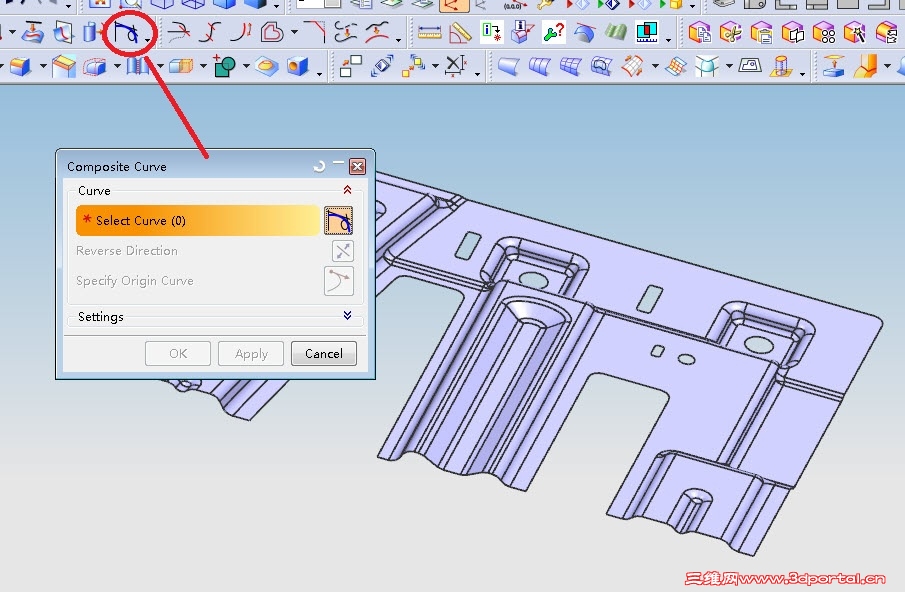This screenshot has width=905, height=592.
Task: Select the Extract Curve cylinder icon
Action: pos(91,32)
